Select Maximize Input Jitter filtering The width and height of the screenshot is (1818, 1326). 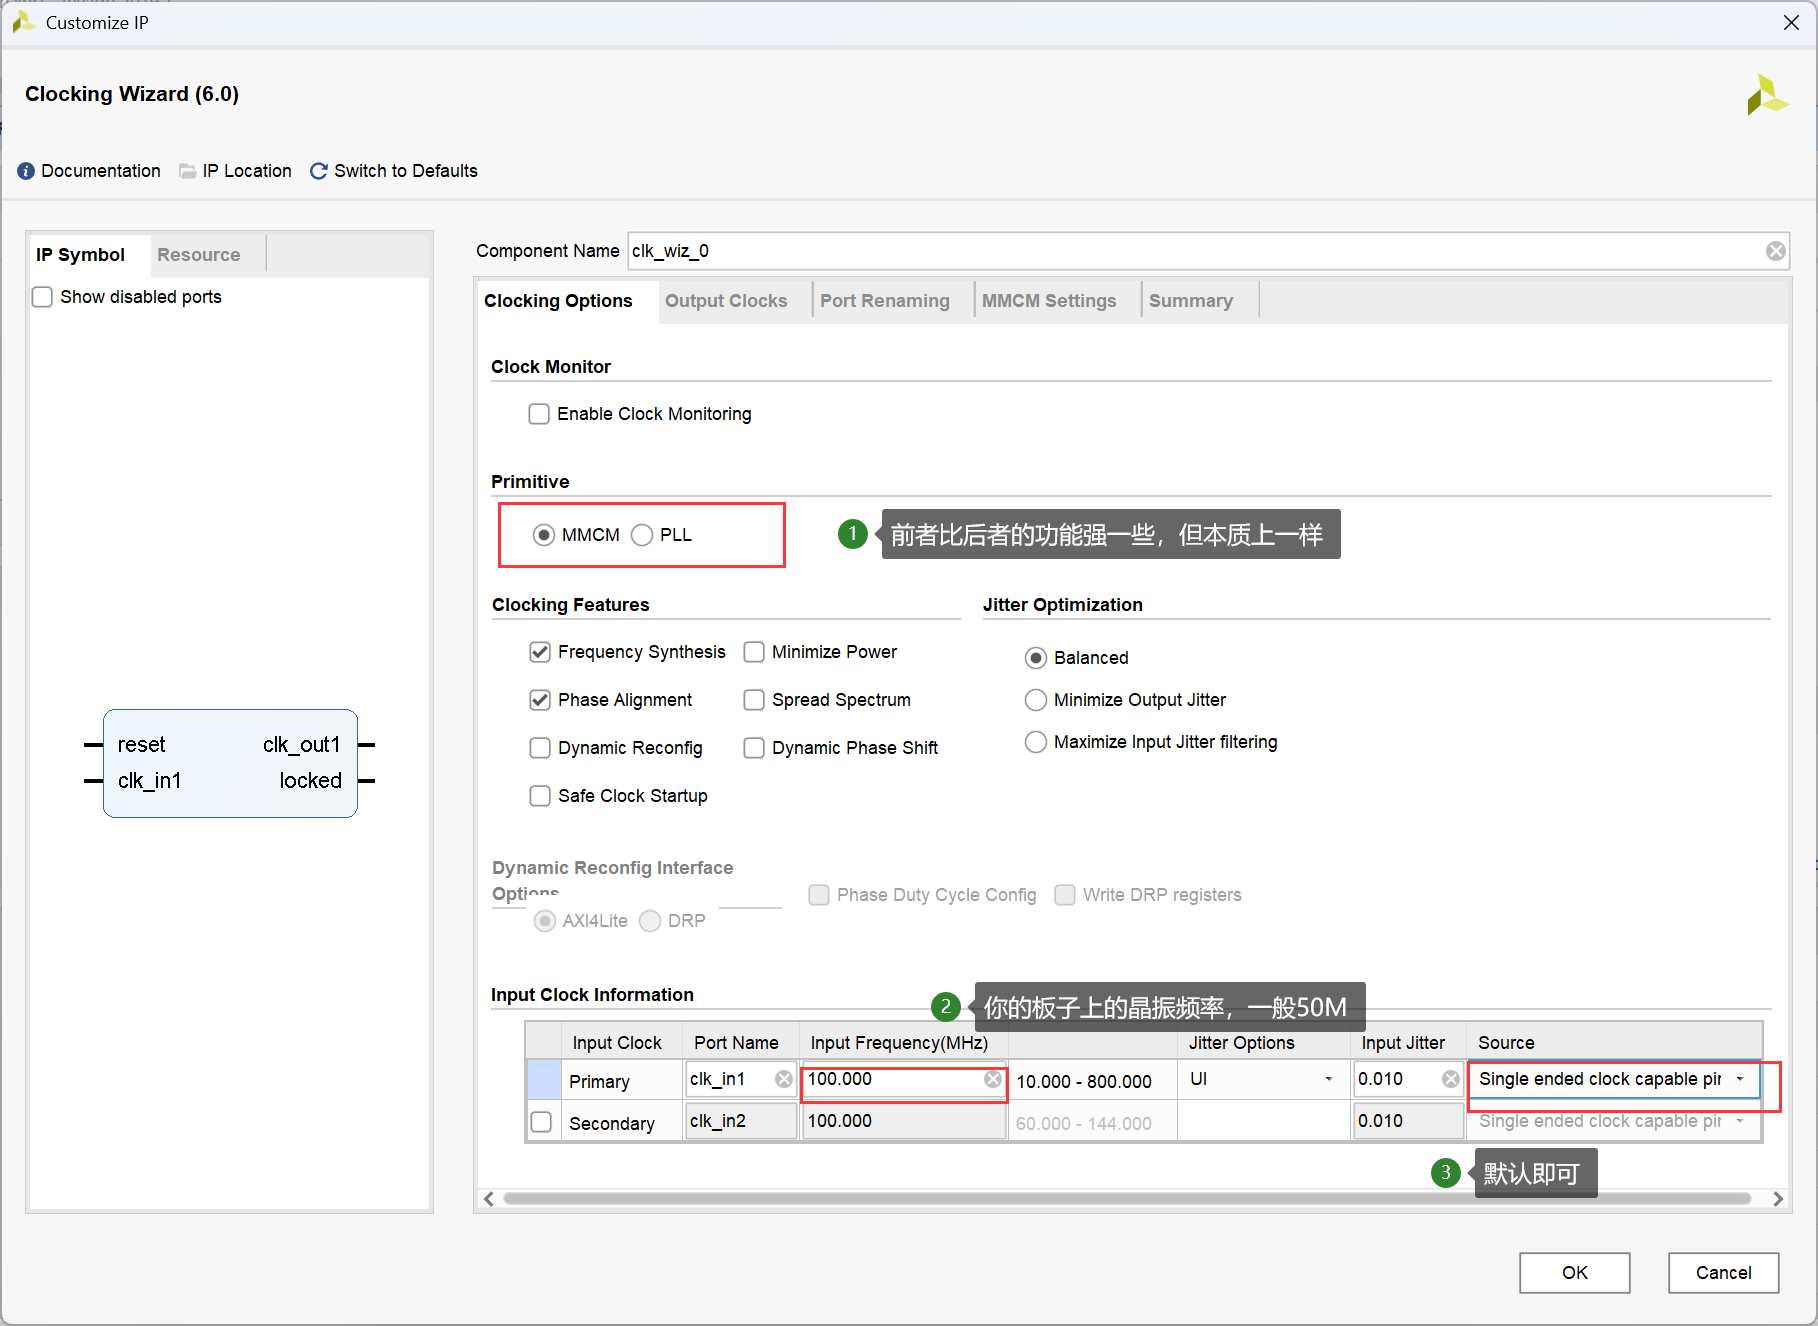tap(1036, 742)
